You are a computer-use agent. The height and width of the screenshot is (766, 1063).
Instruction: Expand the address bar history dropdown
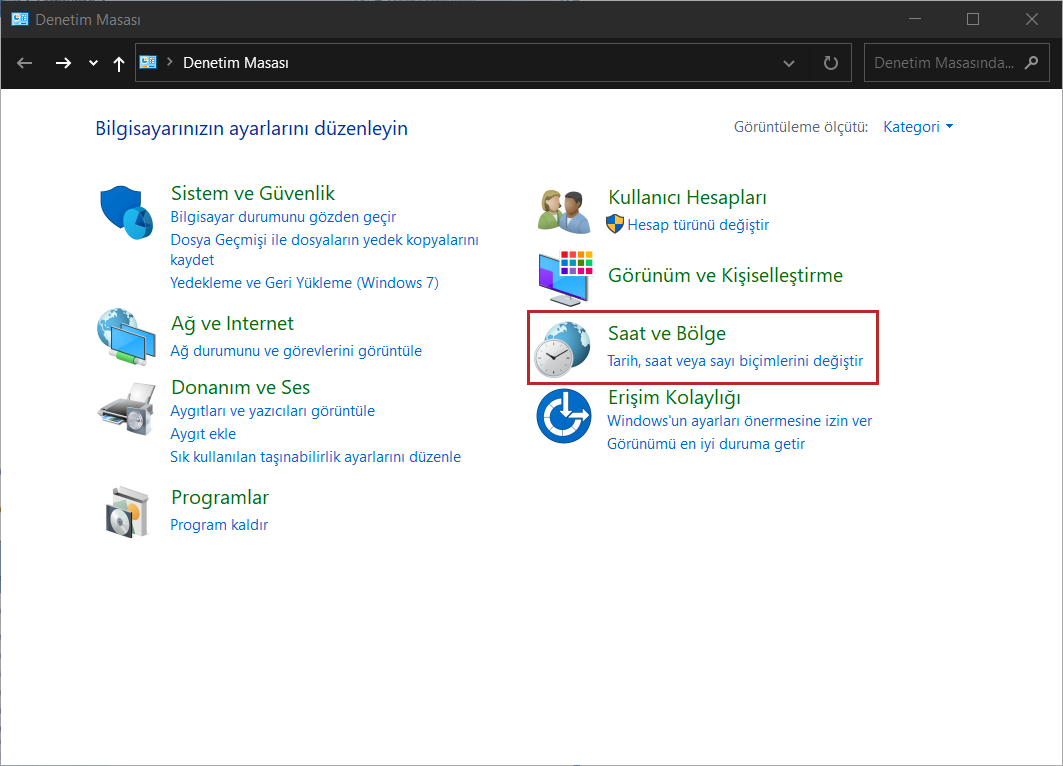[x=790, y=63]
